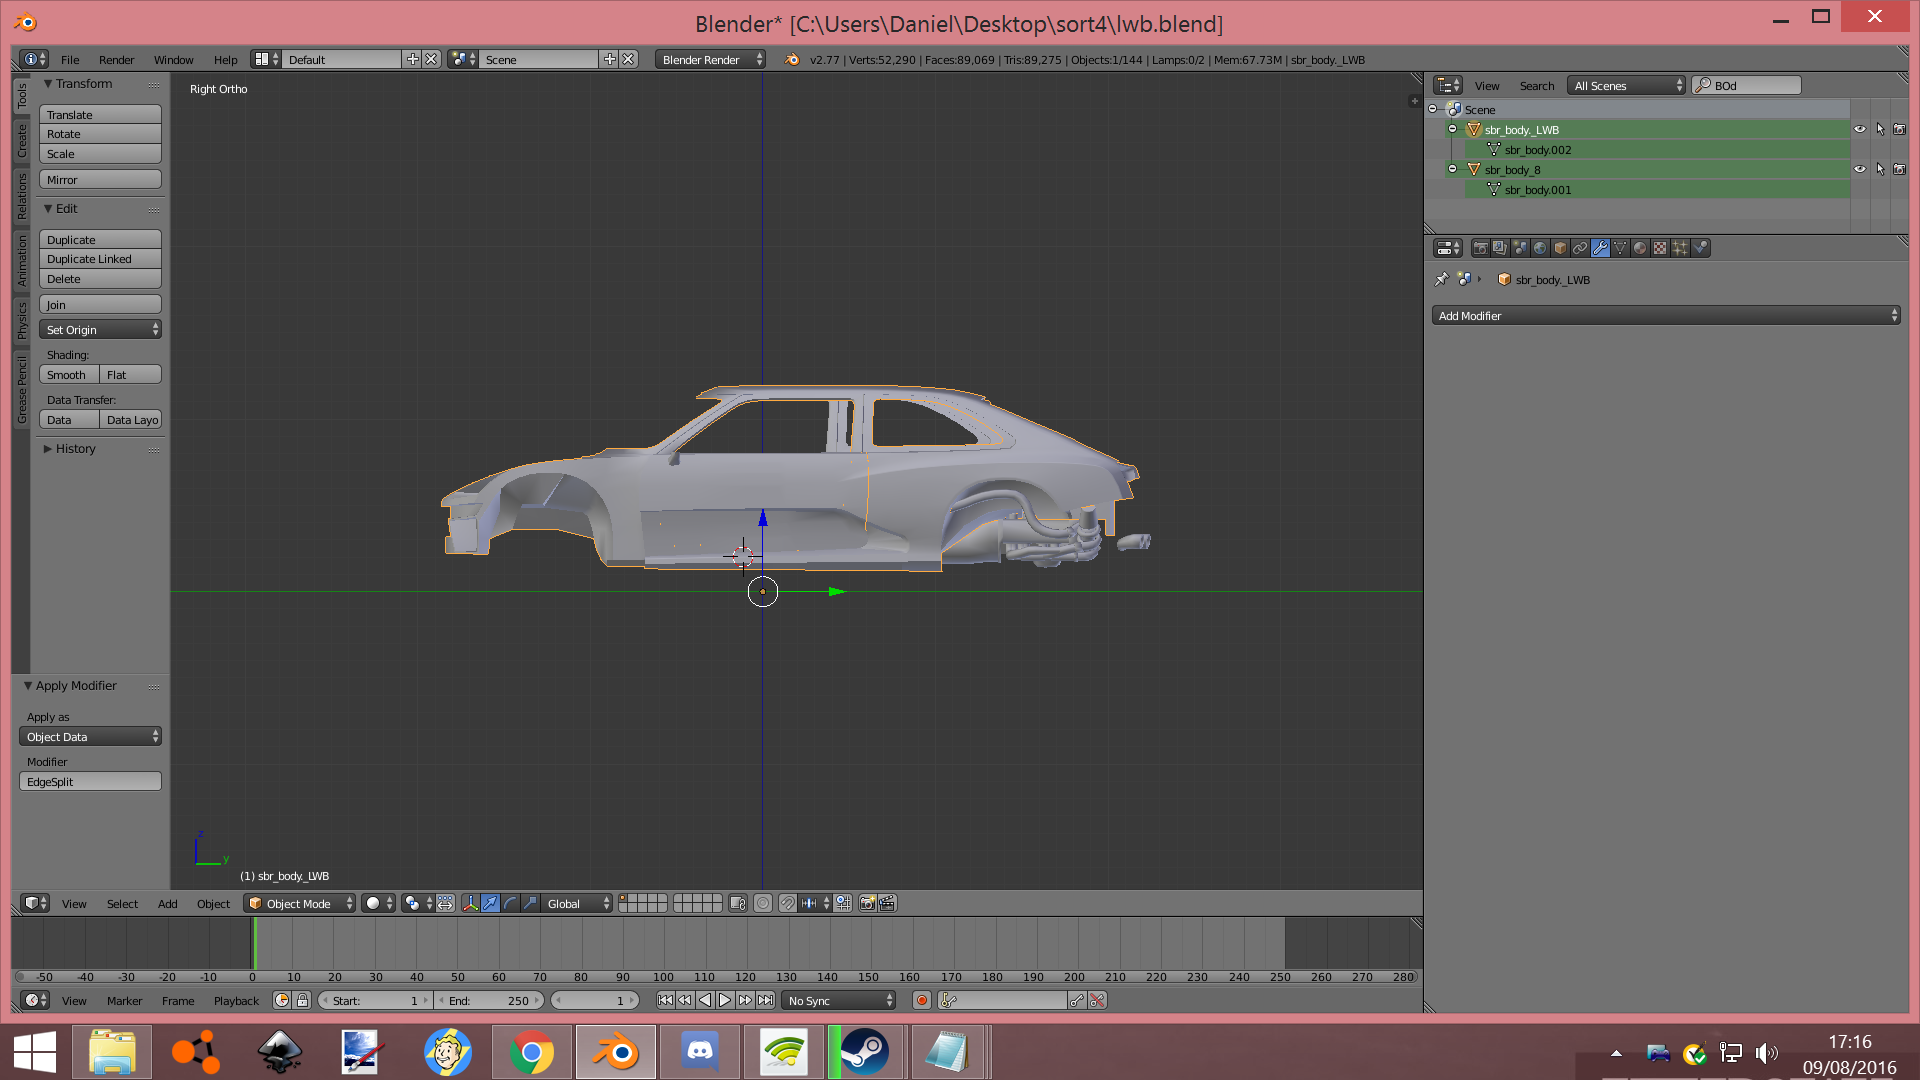
Task: Toggle renderability camera icon for sbr_body_8
Action: [1899, 169]
